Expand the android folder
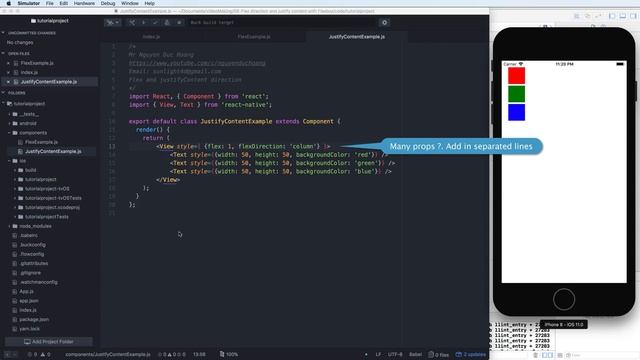 [x=9, y=123]
